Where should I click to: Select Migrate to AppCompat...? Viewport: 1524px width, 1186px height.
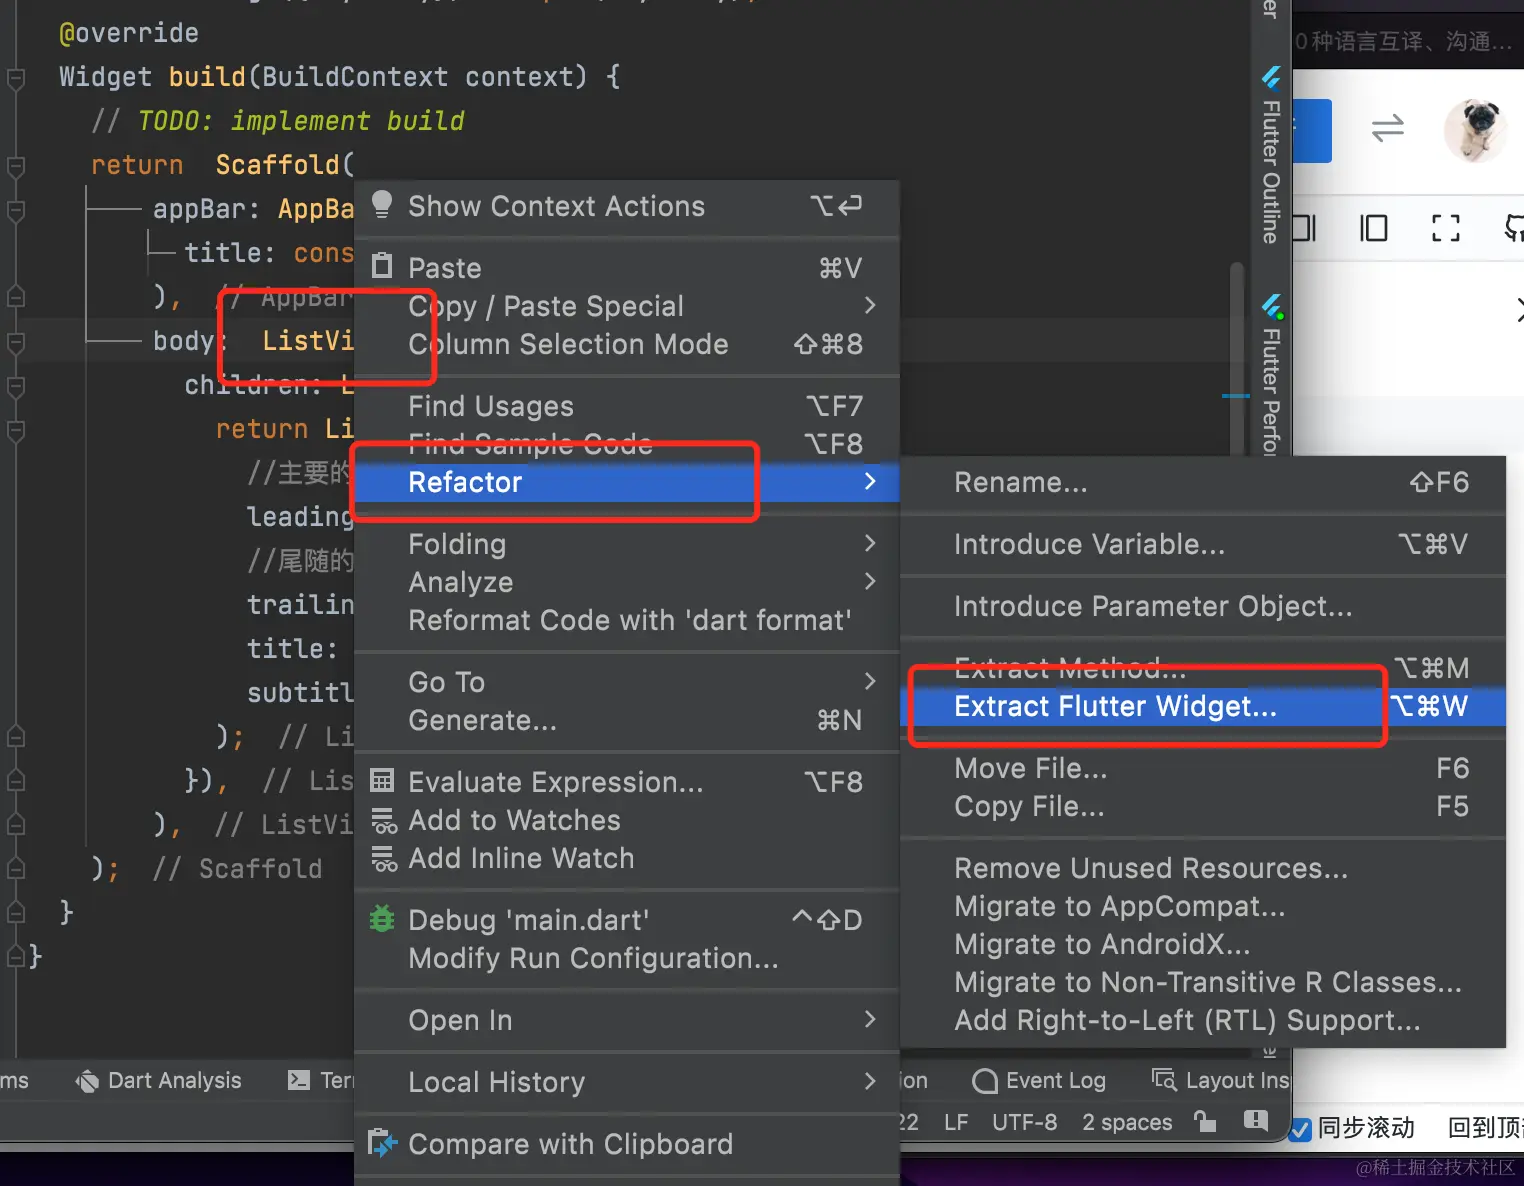(1204, 906)
